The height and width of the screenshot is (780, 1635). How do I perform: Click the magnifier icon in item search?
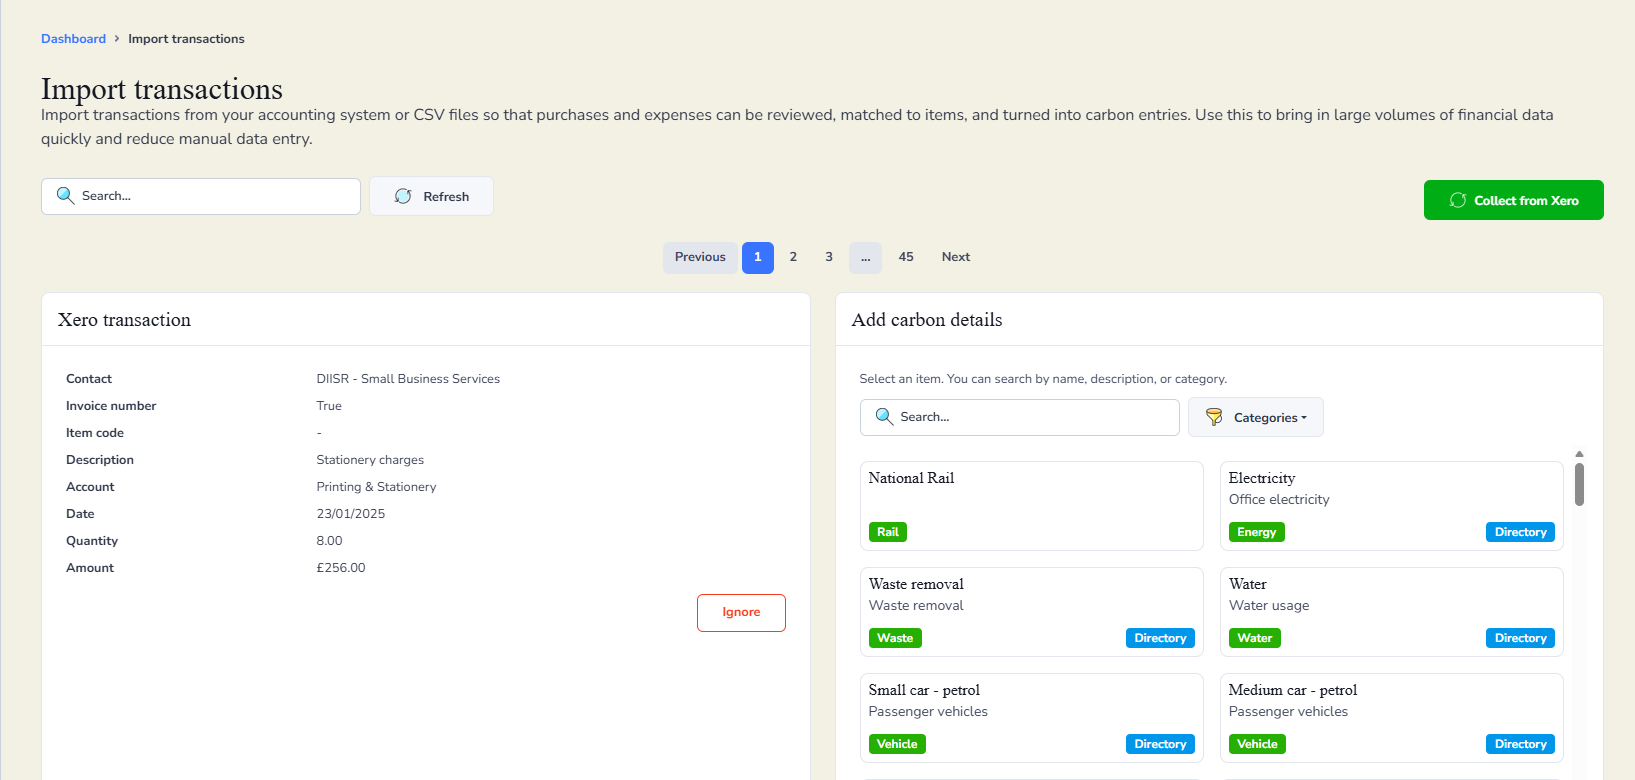coord(884,417)
